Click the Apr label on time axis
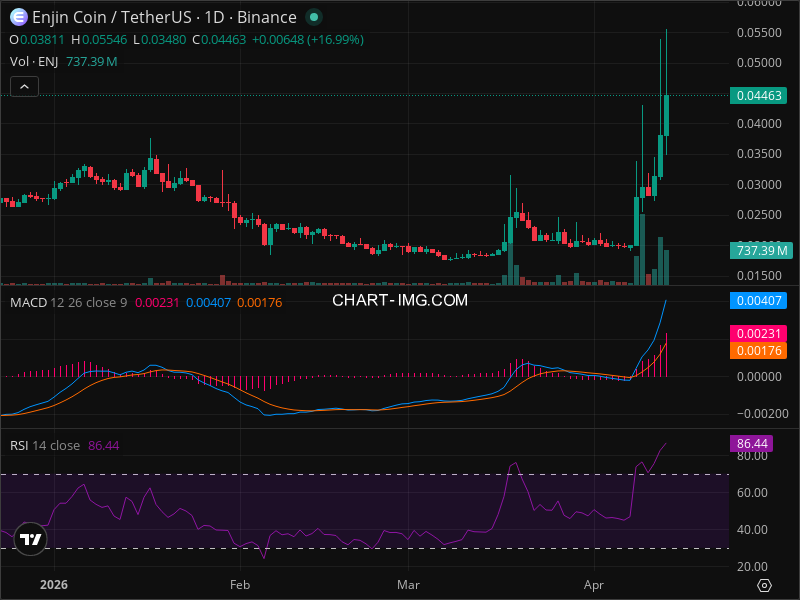Image resolution: width=800 pixels, height=600 pixels. (x=594, y=585)
